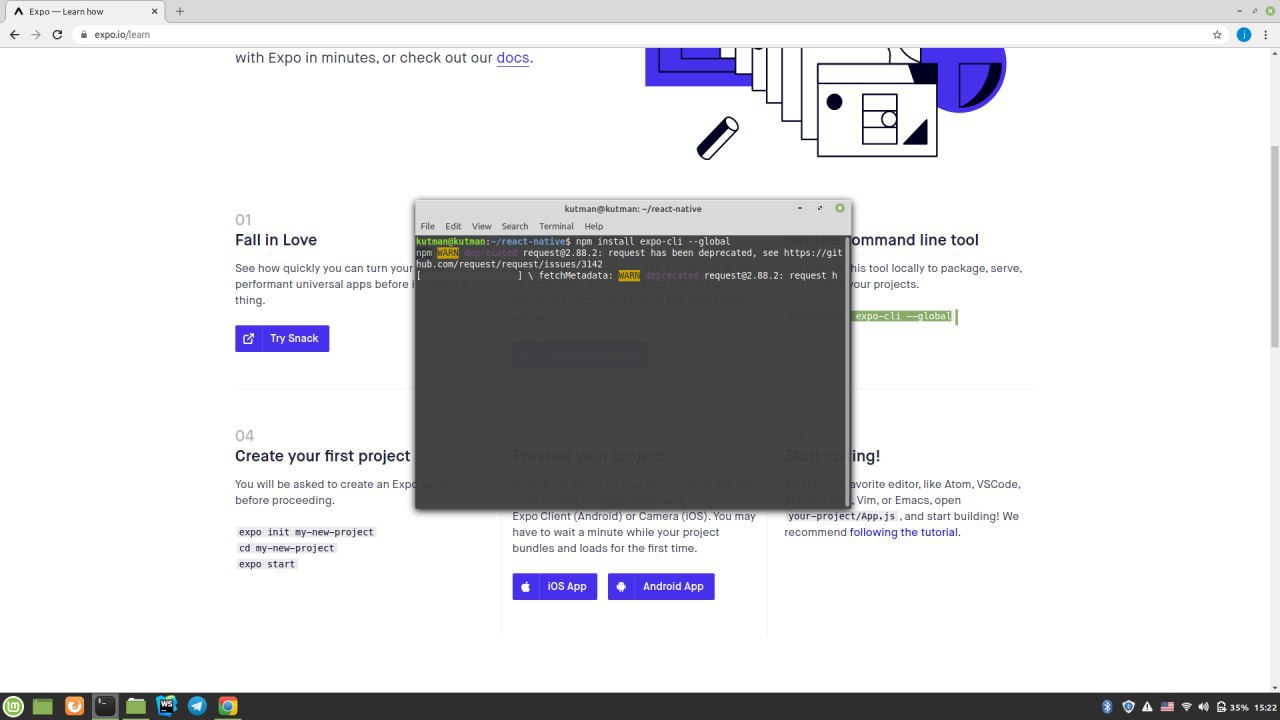Screen dimensions: 1280x720
Task: Click the terminal window scrollbar
Action: [x=847, y=372]
